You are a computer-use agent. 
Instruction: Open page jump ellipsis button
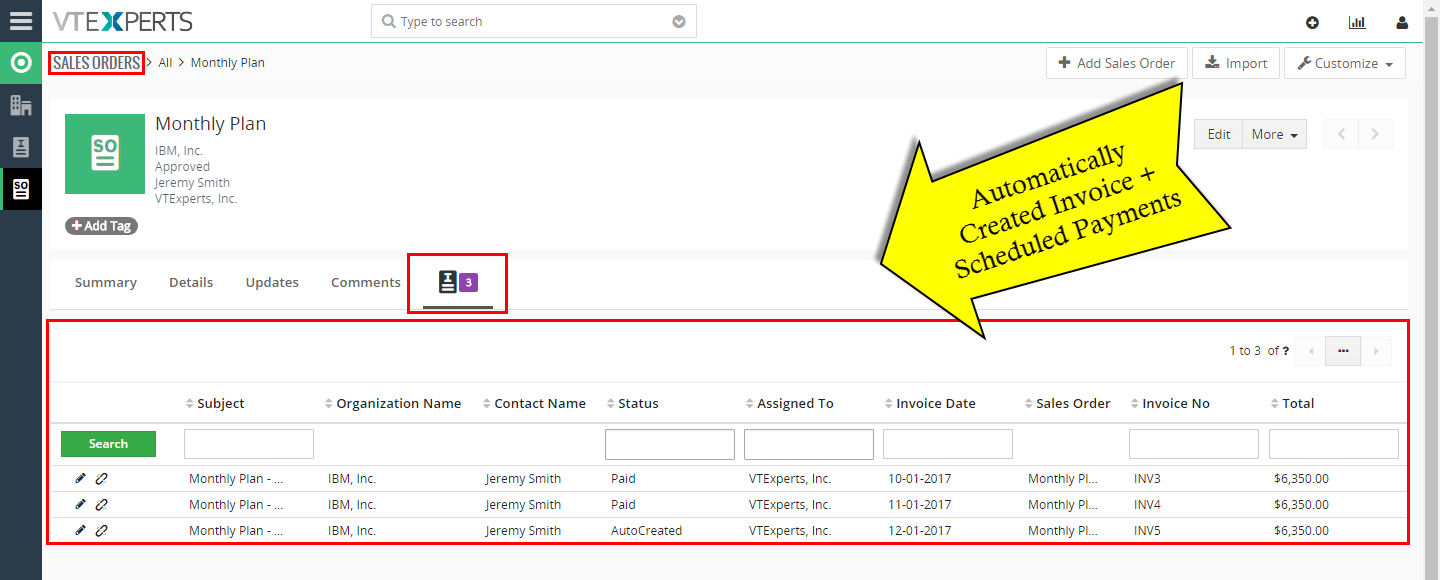coord(1343,351)
